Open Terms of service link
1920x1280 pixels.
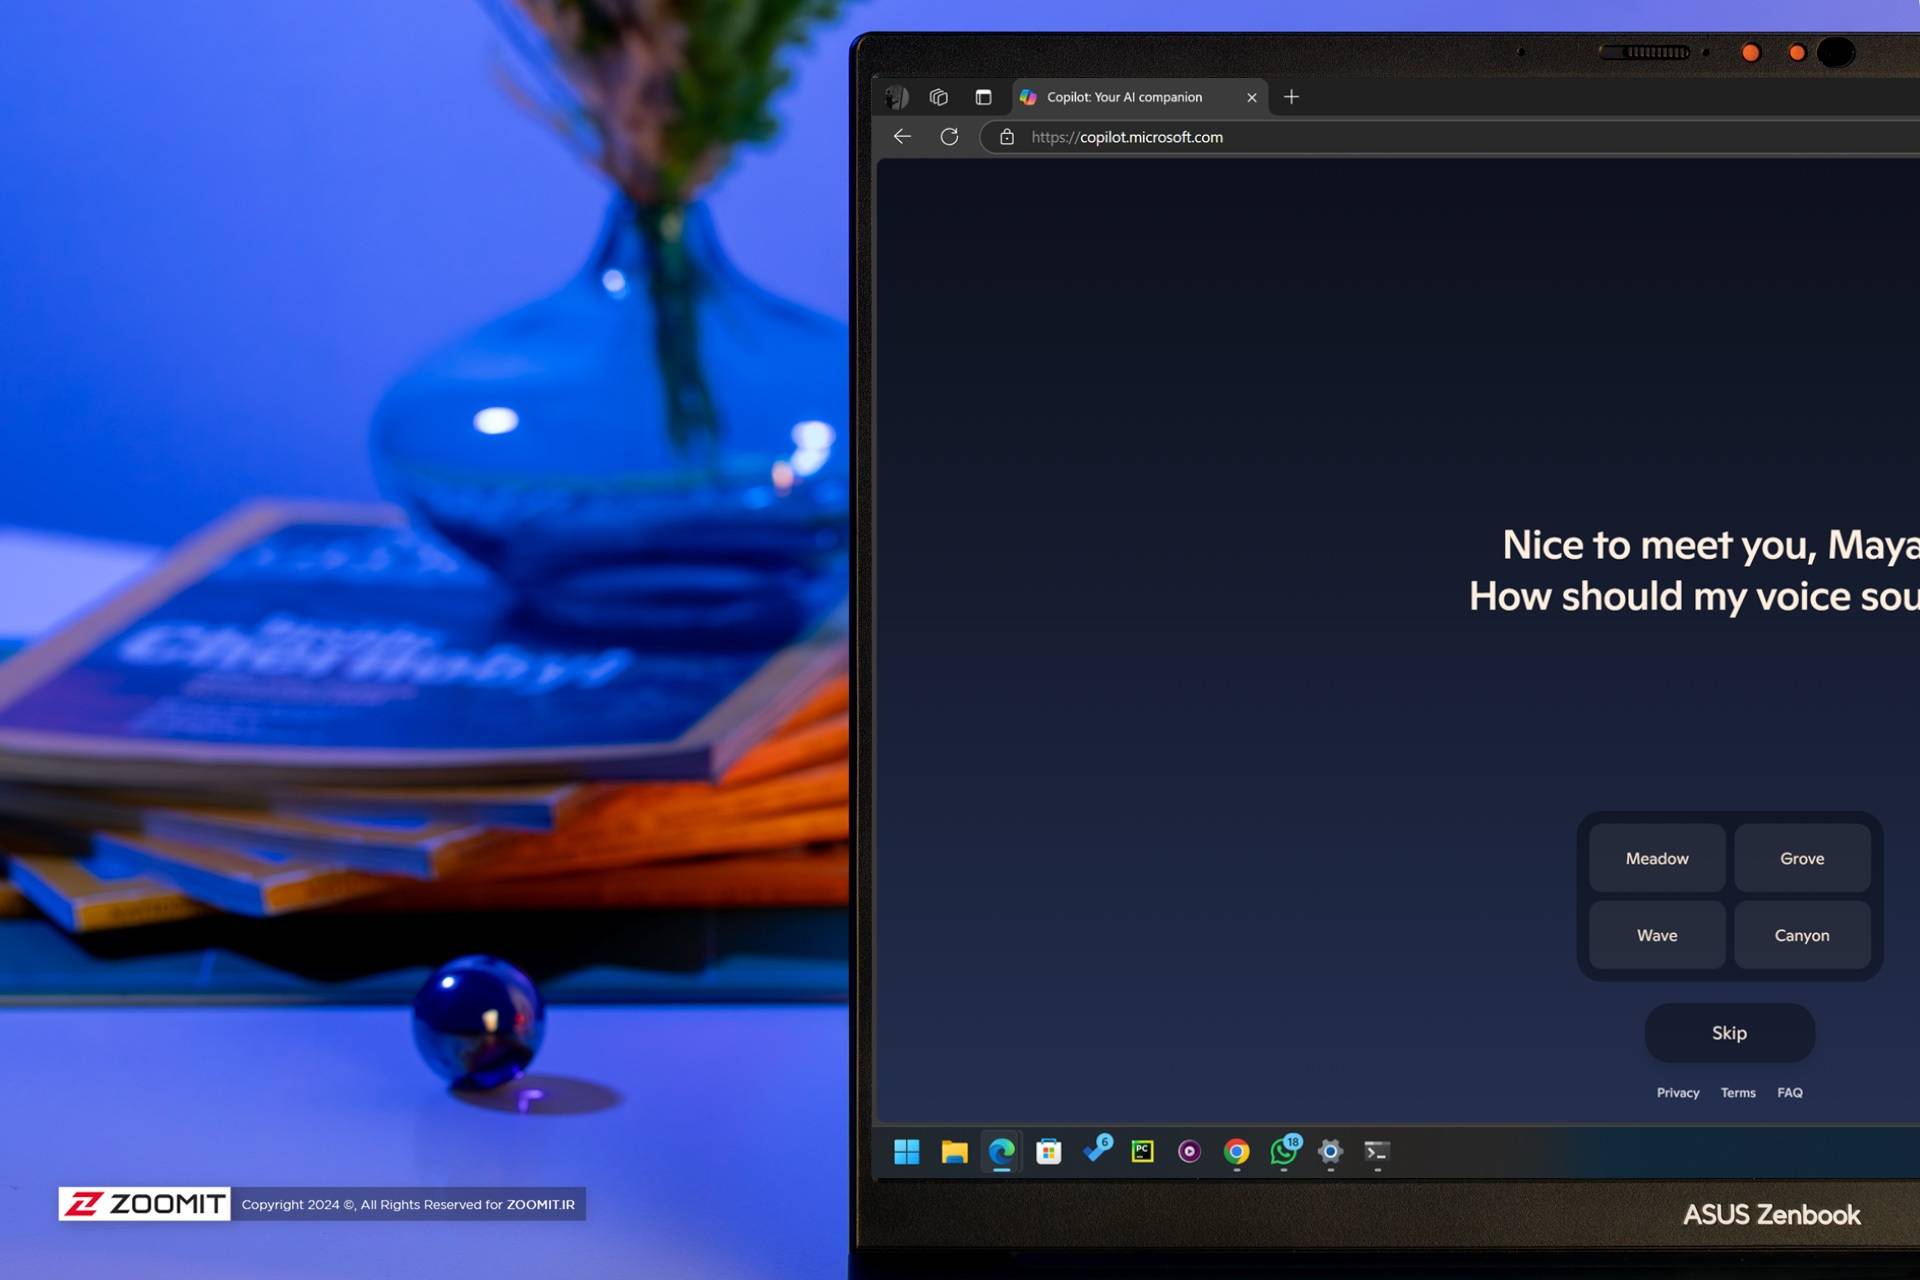pyautogui.click(x=1737, y=1093)
